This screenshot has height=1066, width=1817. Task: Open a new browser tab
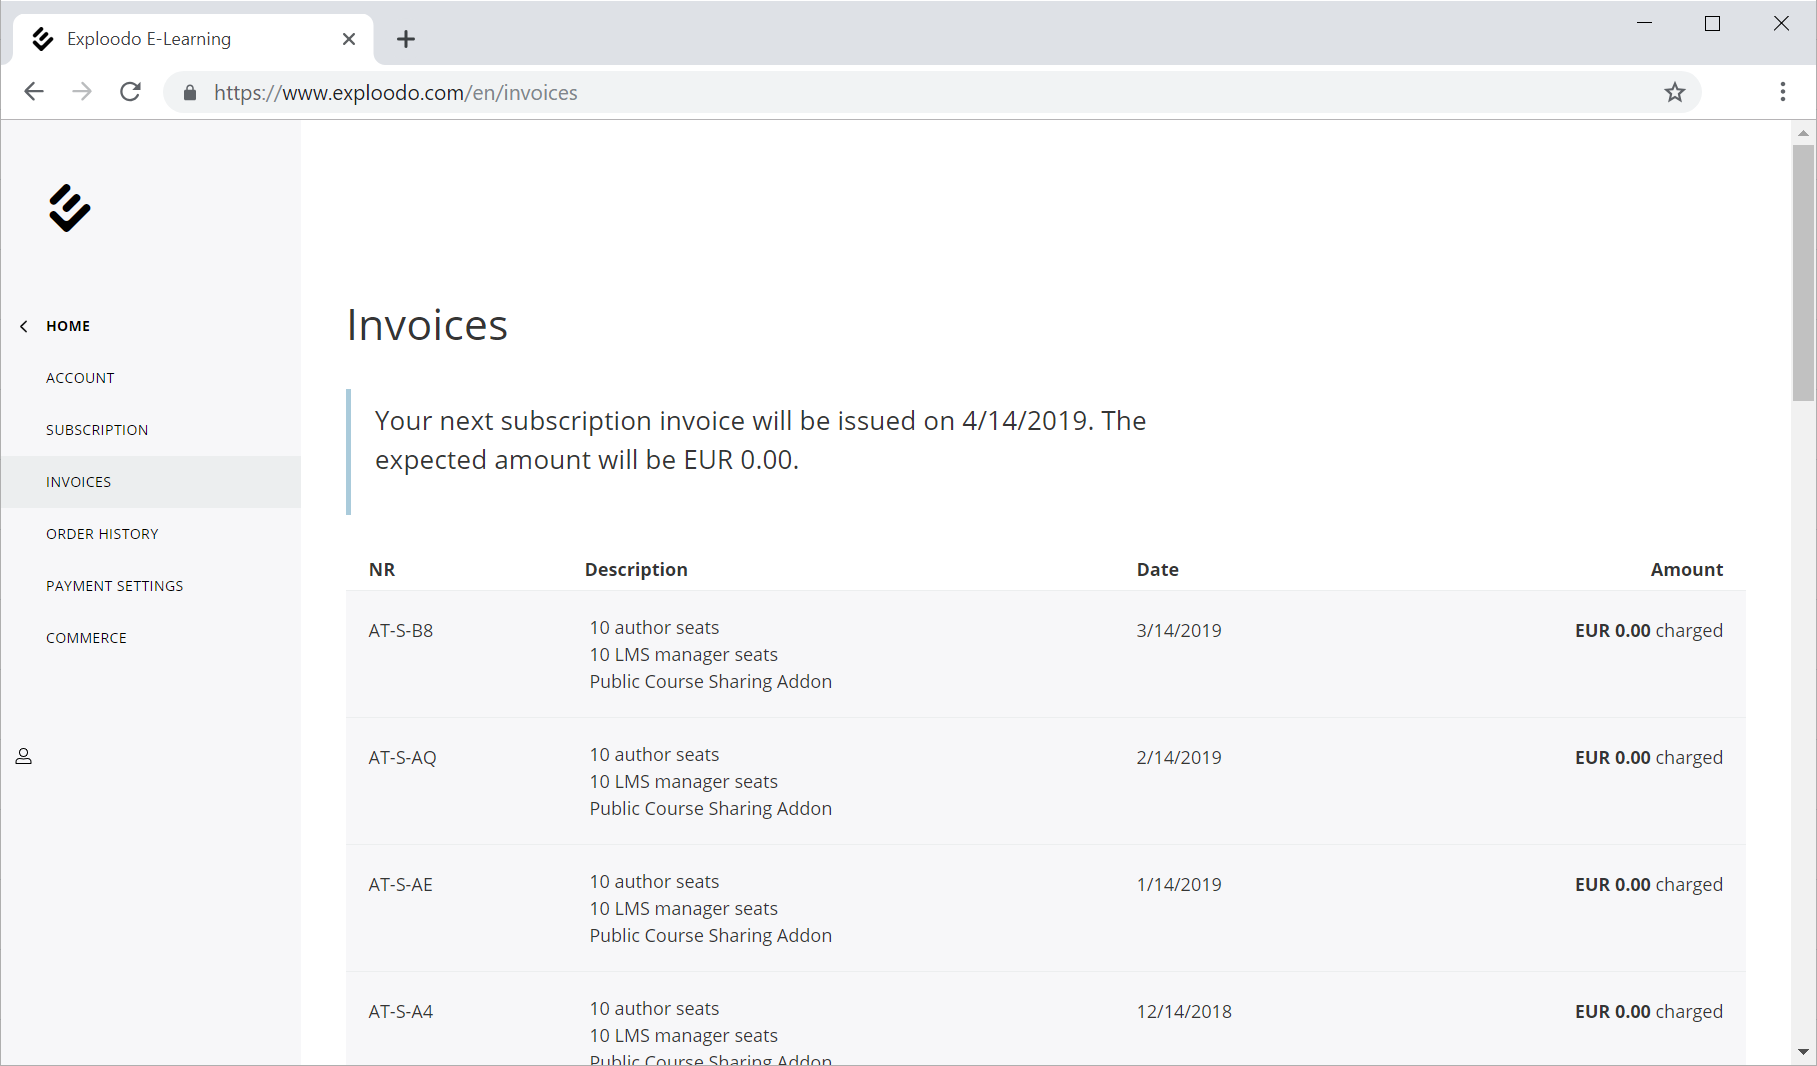405,39
